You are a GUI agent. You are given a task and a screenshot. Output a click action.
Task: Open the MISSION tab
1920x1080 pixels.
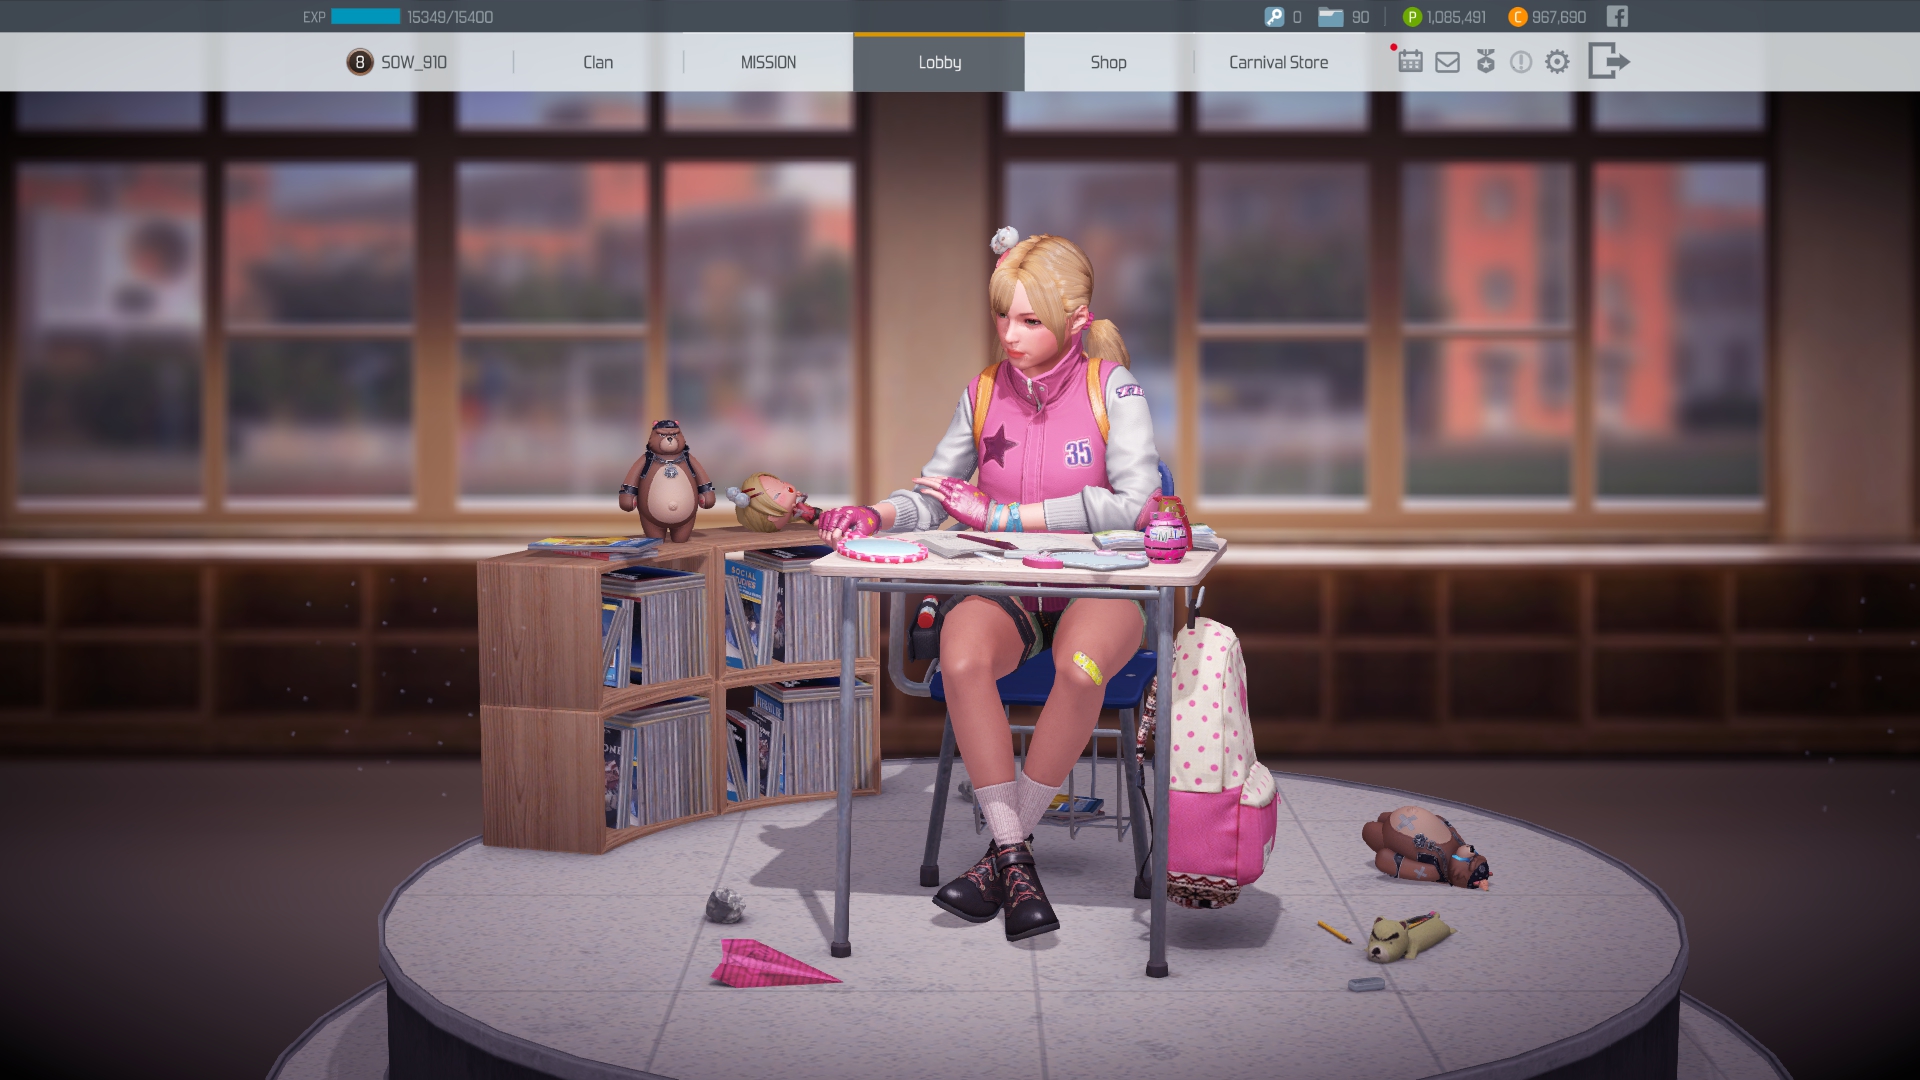768,62
